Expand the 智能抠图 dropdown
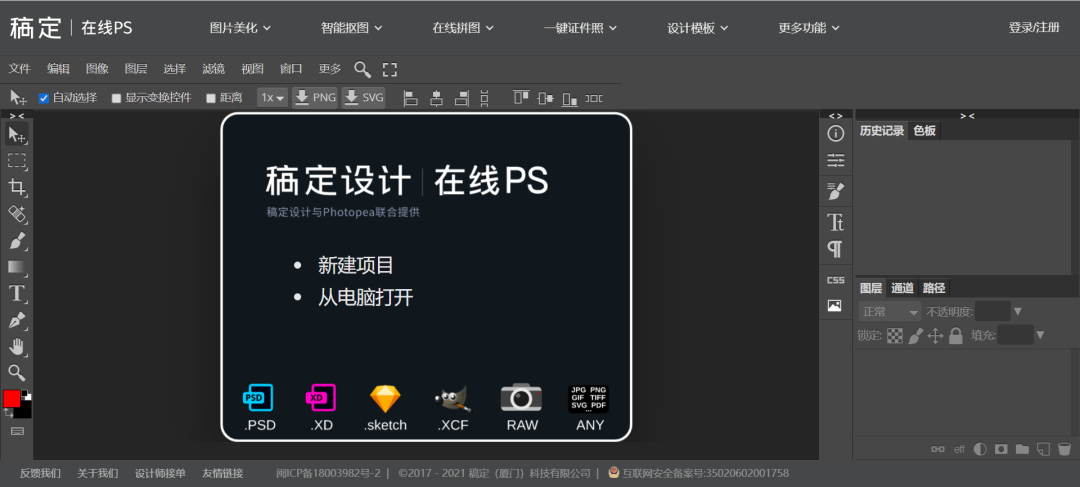 [x=351, y=28]
